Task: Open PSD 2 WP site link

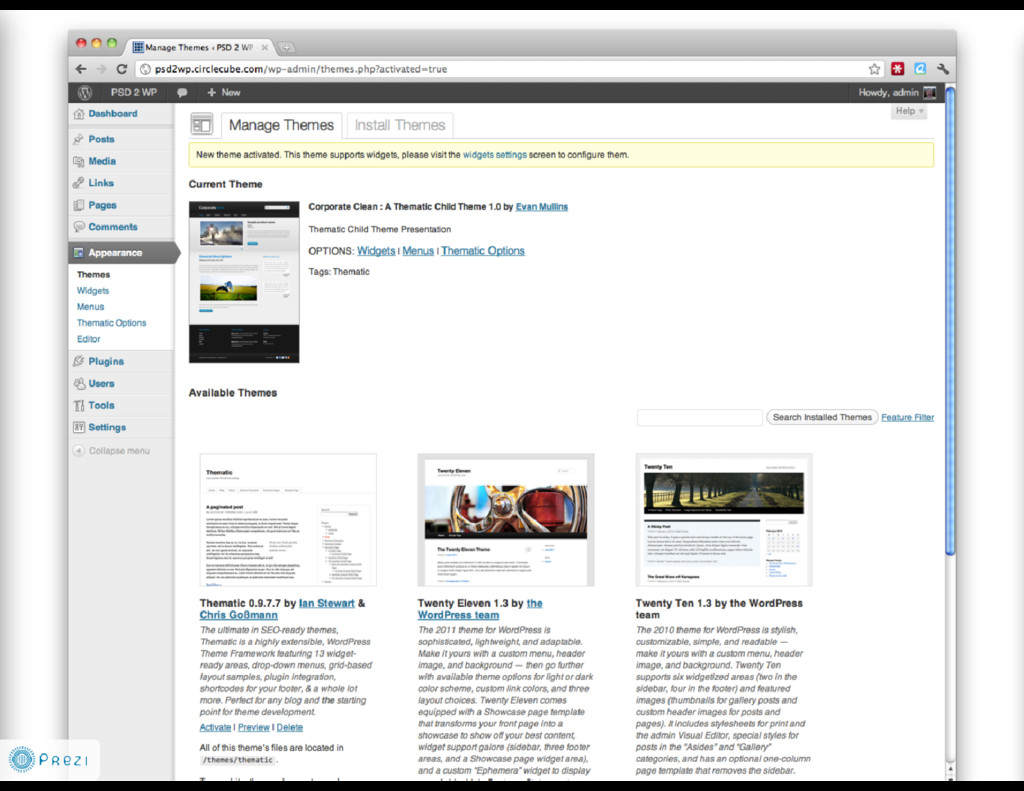Action: click(x=133, y=93)
